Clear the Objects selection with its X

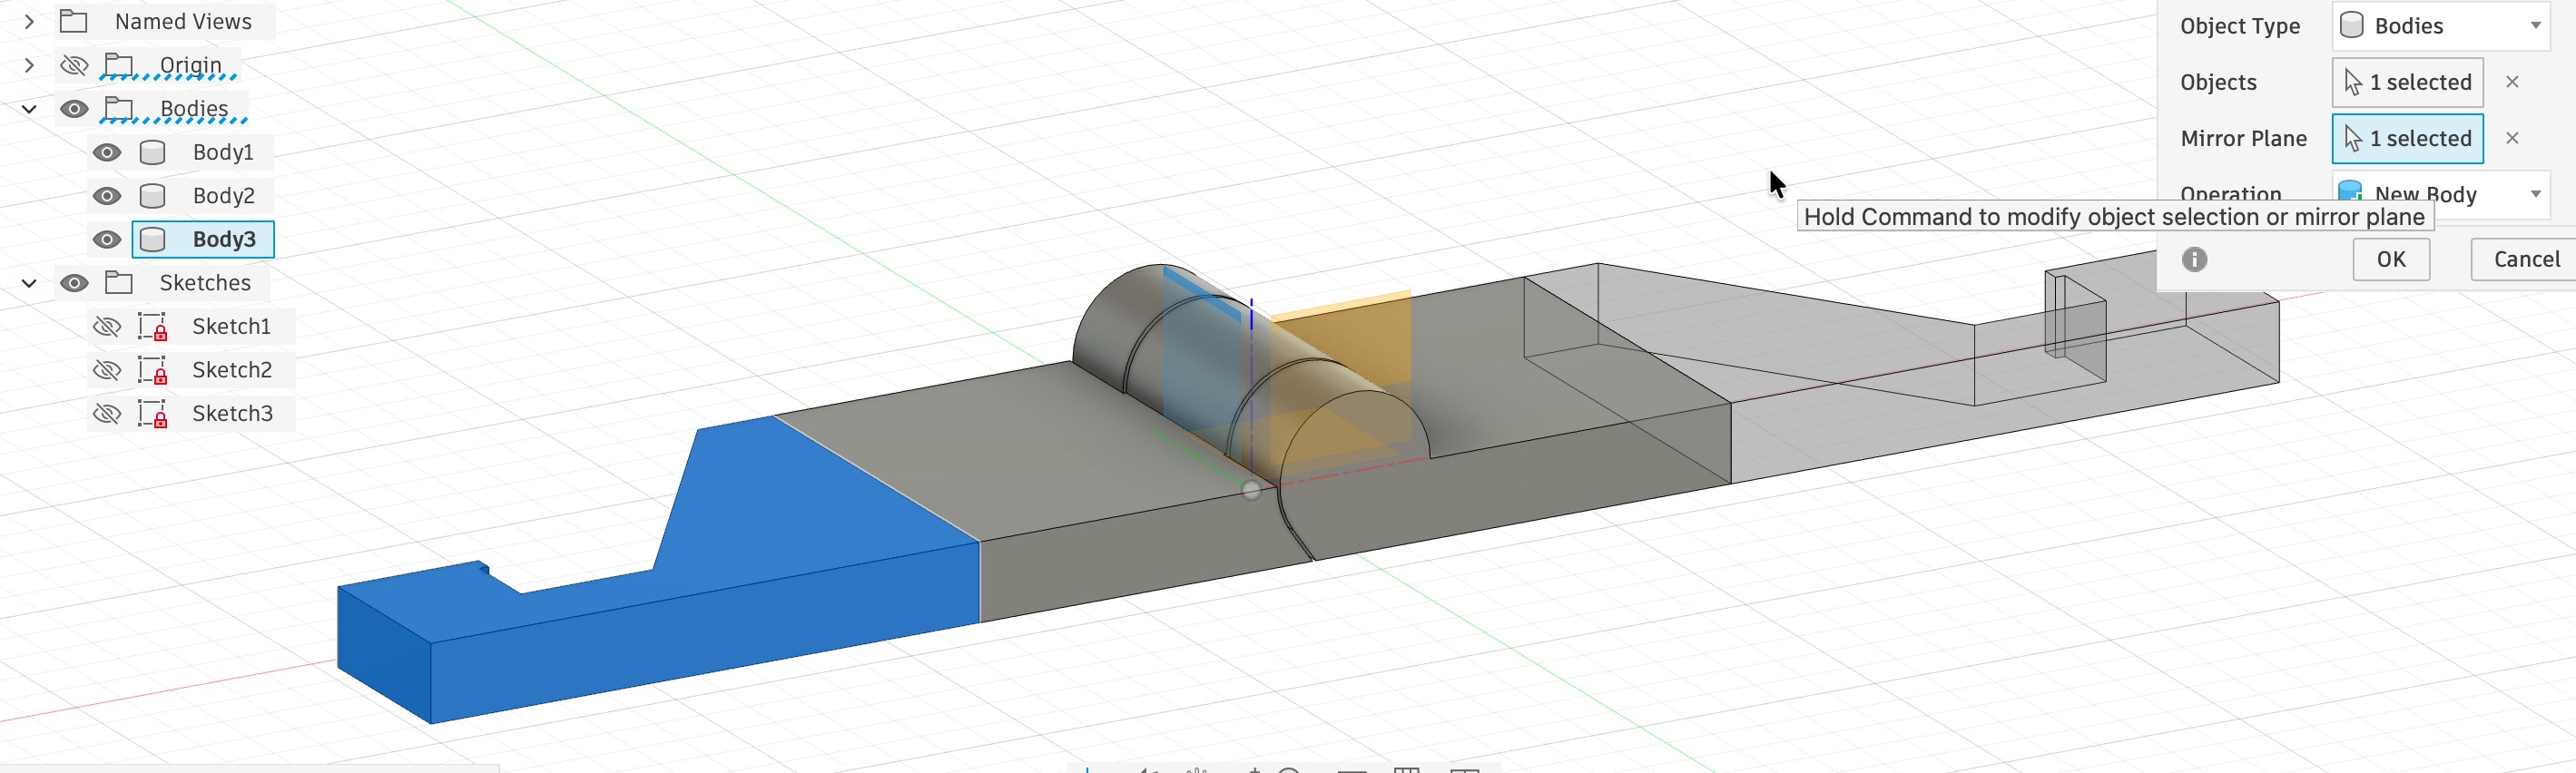click(2512, 82)
